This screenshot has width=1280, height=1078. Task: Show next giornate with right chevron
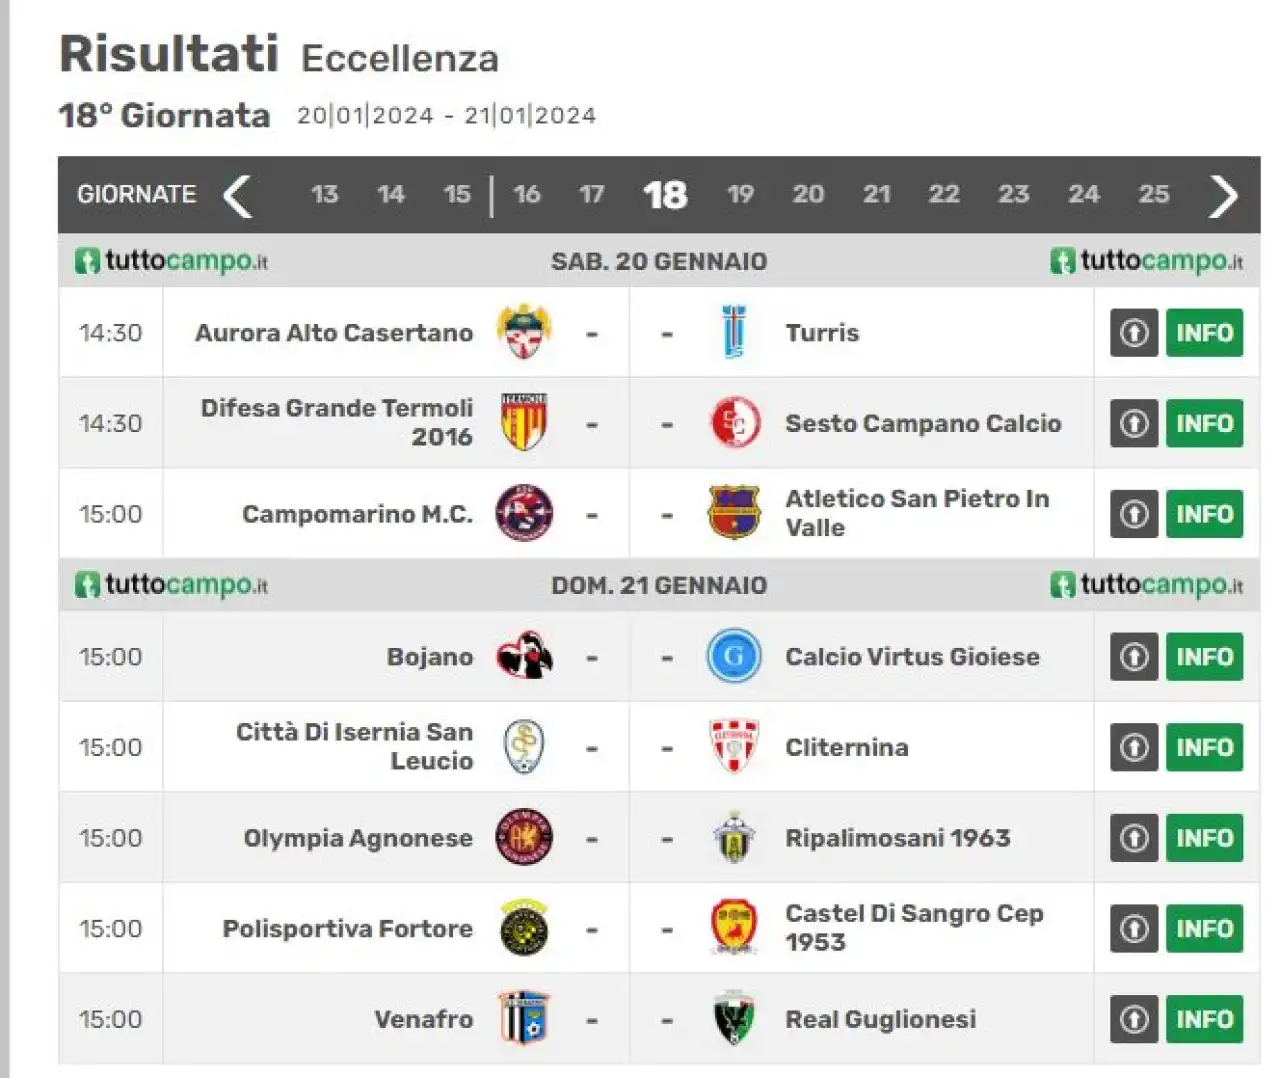[1223, 195]
